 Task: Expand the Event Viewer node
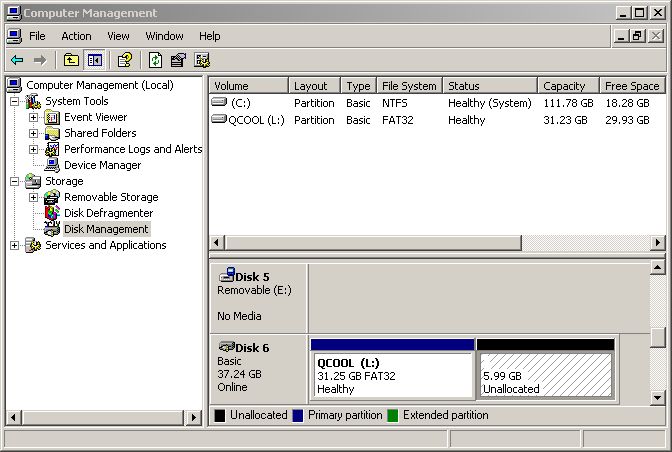pos(33,117)
